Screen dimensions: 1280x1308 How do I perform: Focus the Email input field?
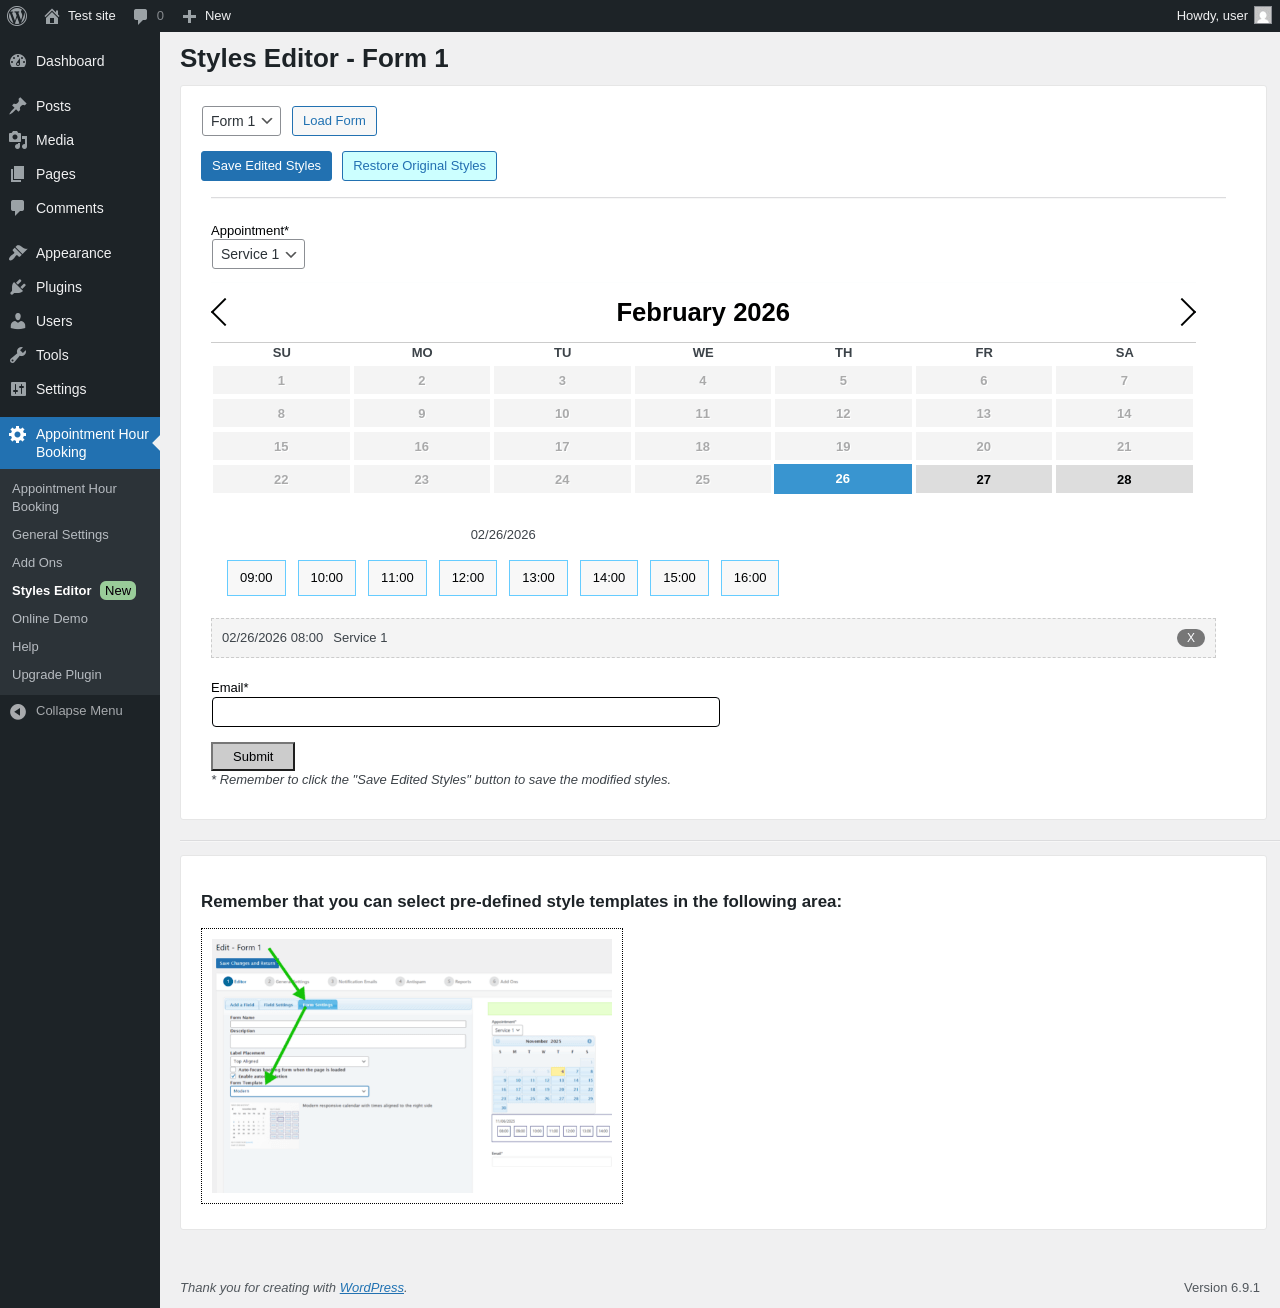point(466,712)
